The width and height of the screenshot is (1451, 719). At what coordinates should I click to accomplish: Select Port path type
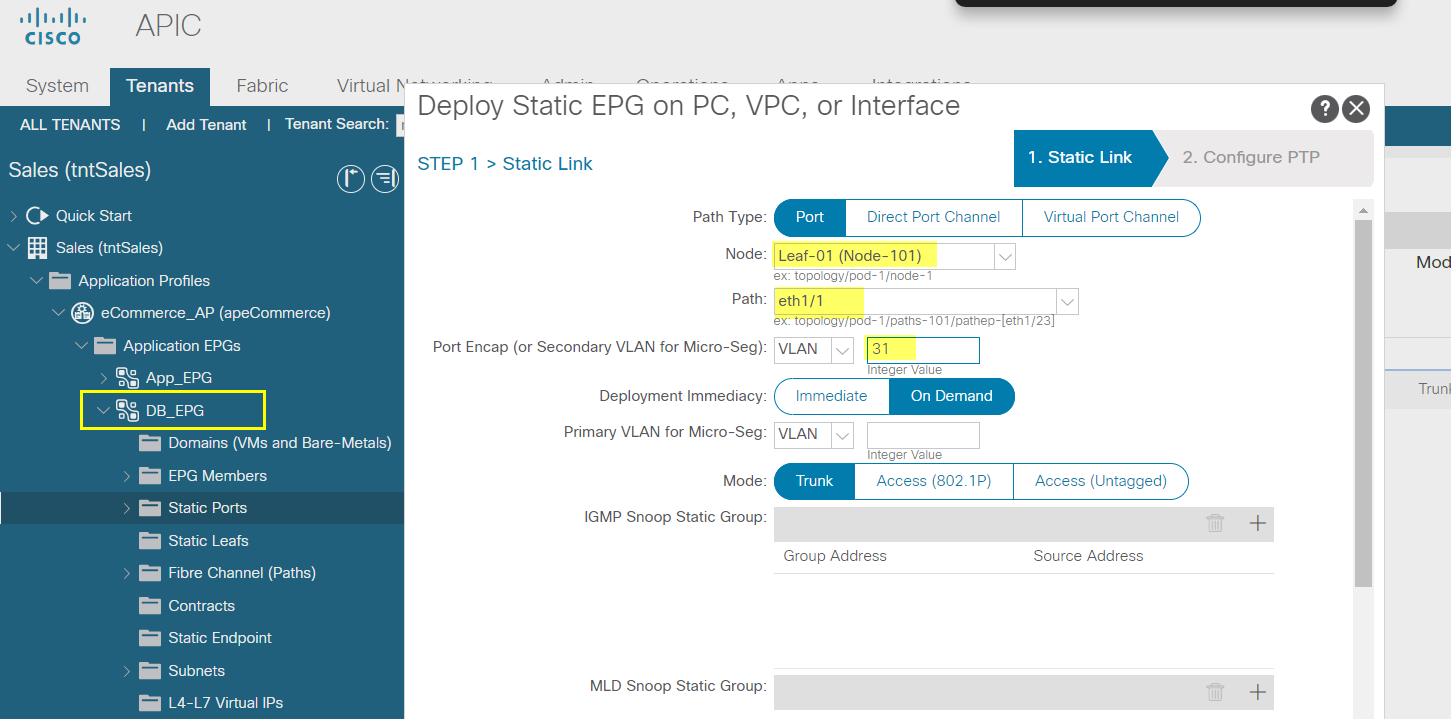[x=810, y=217]
